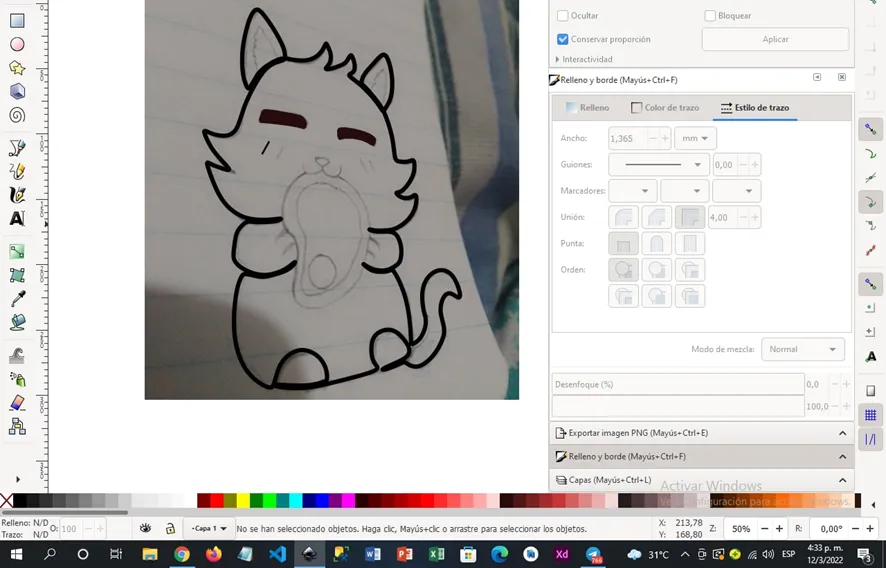Select the Text tool
Image resolution: width=886 pixels, height=568 pixels.
(17, 218)
